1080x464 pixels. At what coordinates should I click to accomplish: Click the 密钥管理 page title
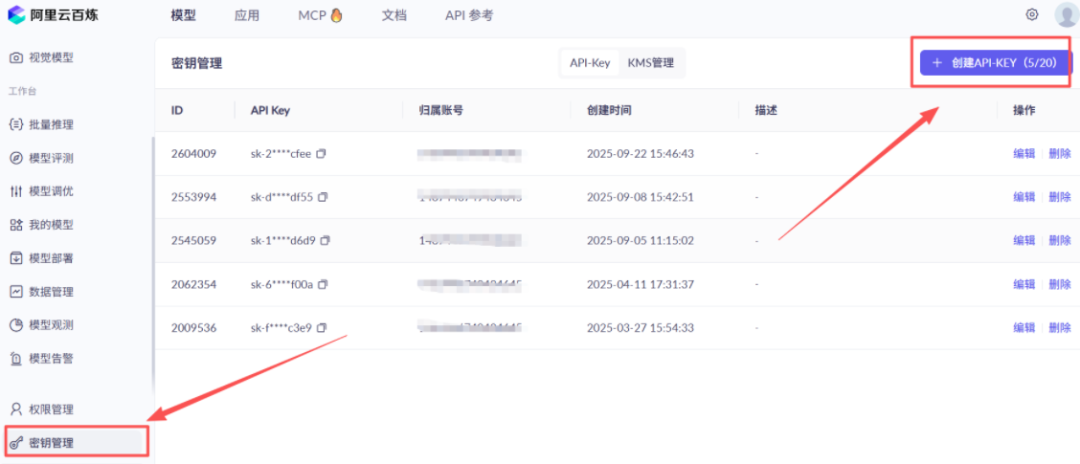point(196,64)
